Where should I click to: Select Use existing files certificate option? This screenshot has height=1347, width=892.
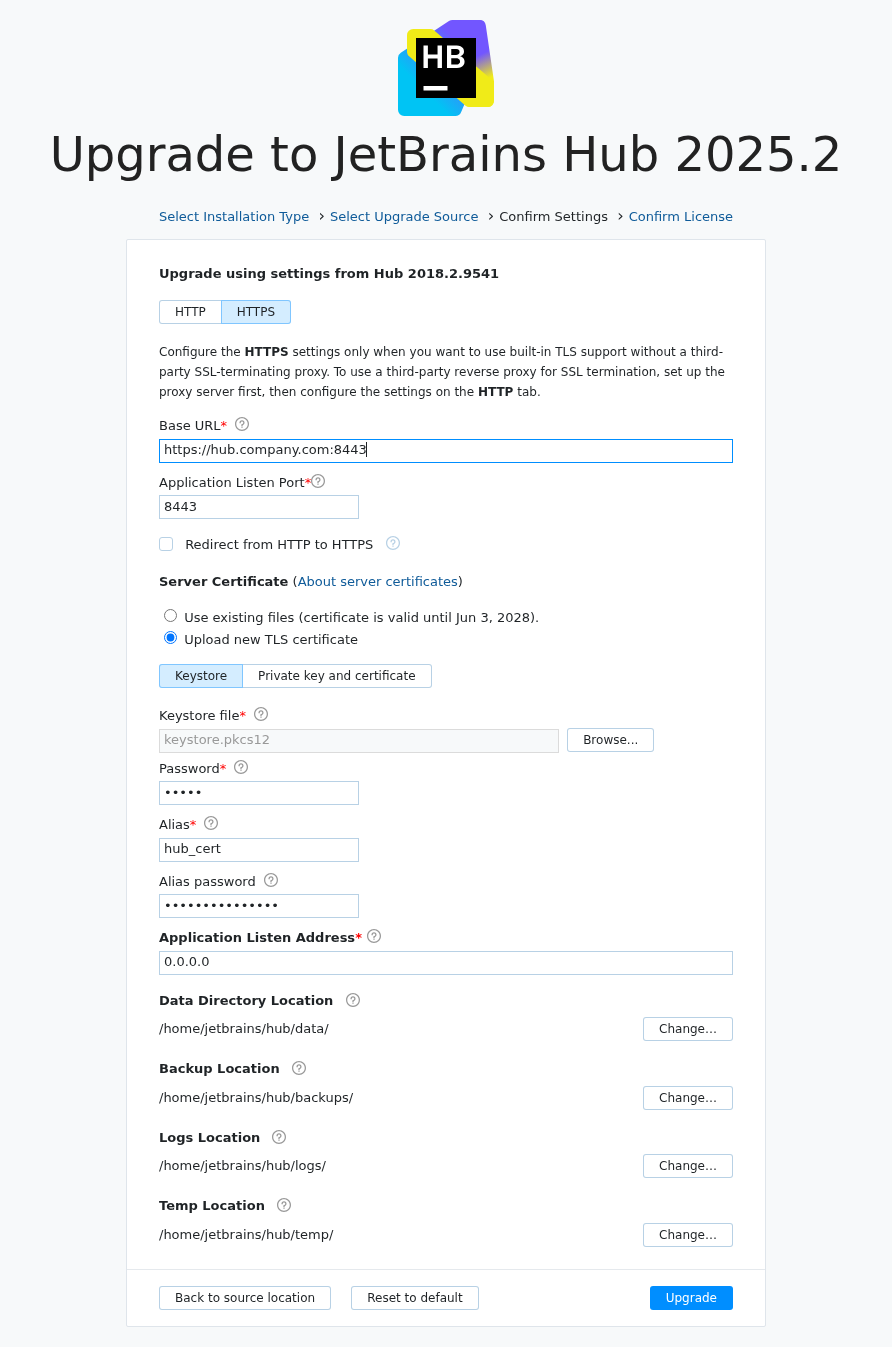click(x=170, y=615)
